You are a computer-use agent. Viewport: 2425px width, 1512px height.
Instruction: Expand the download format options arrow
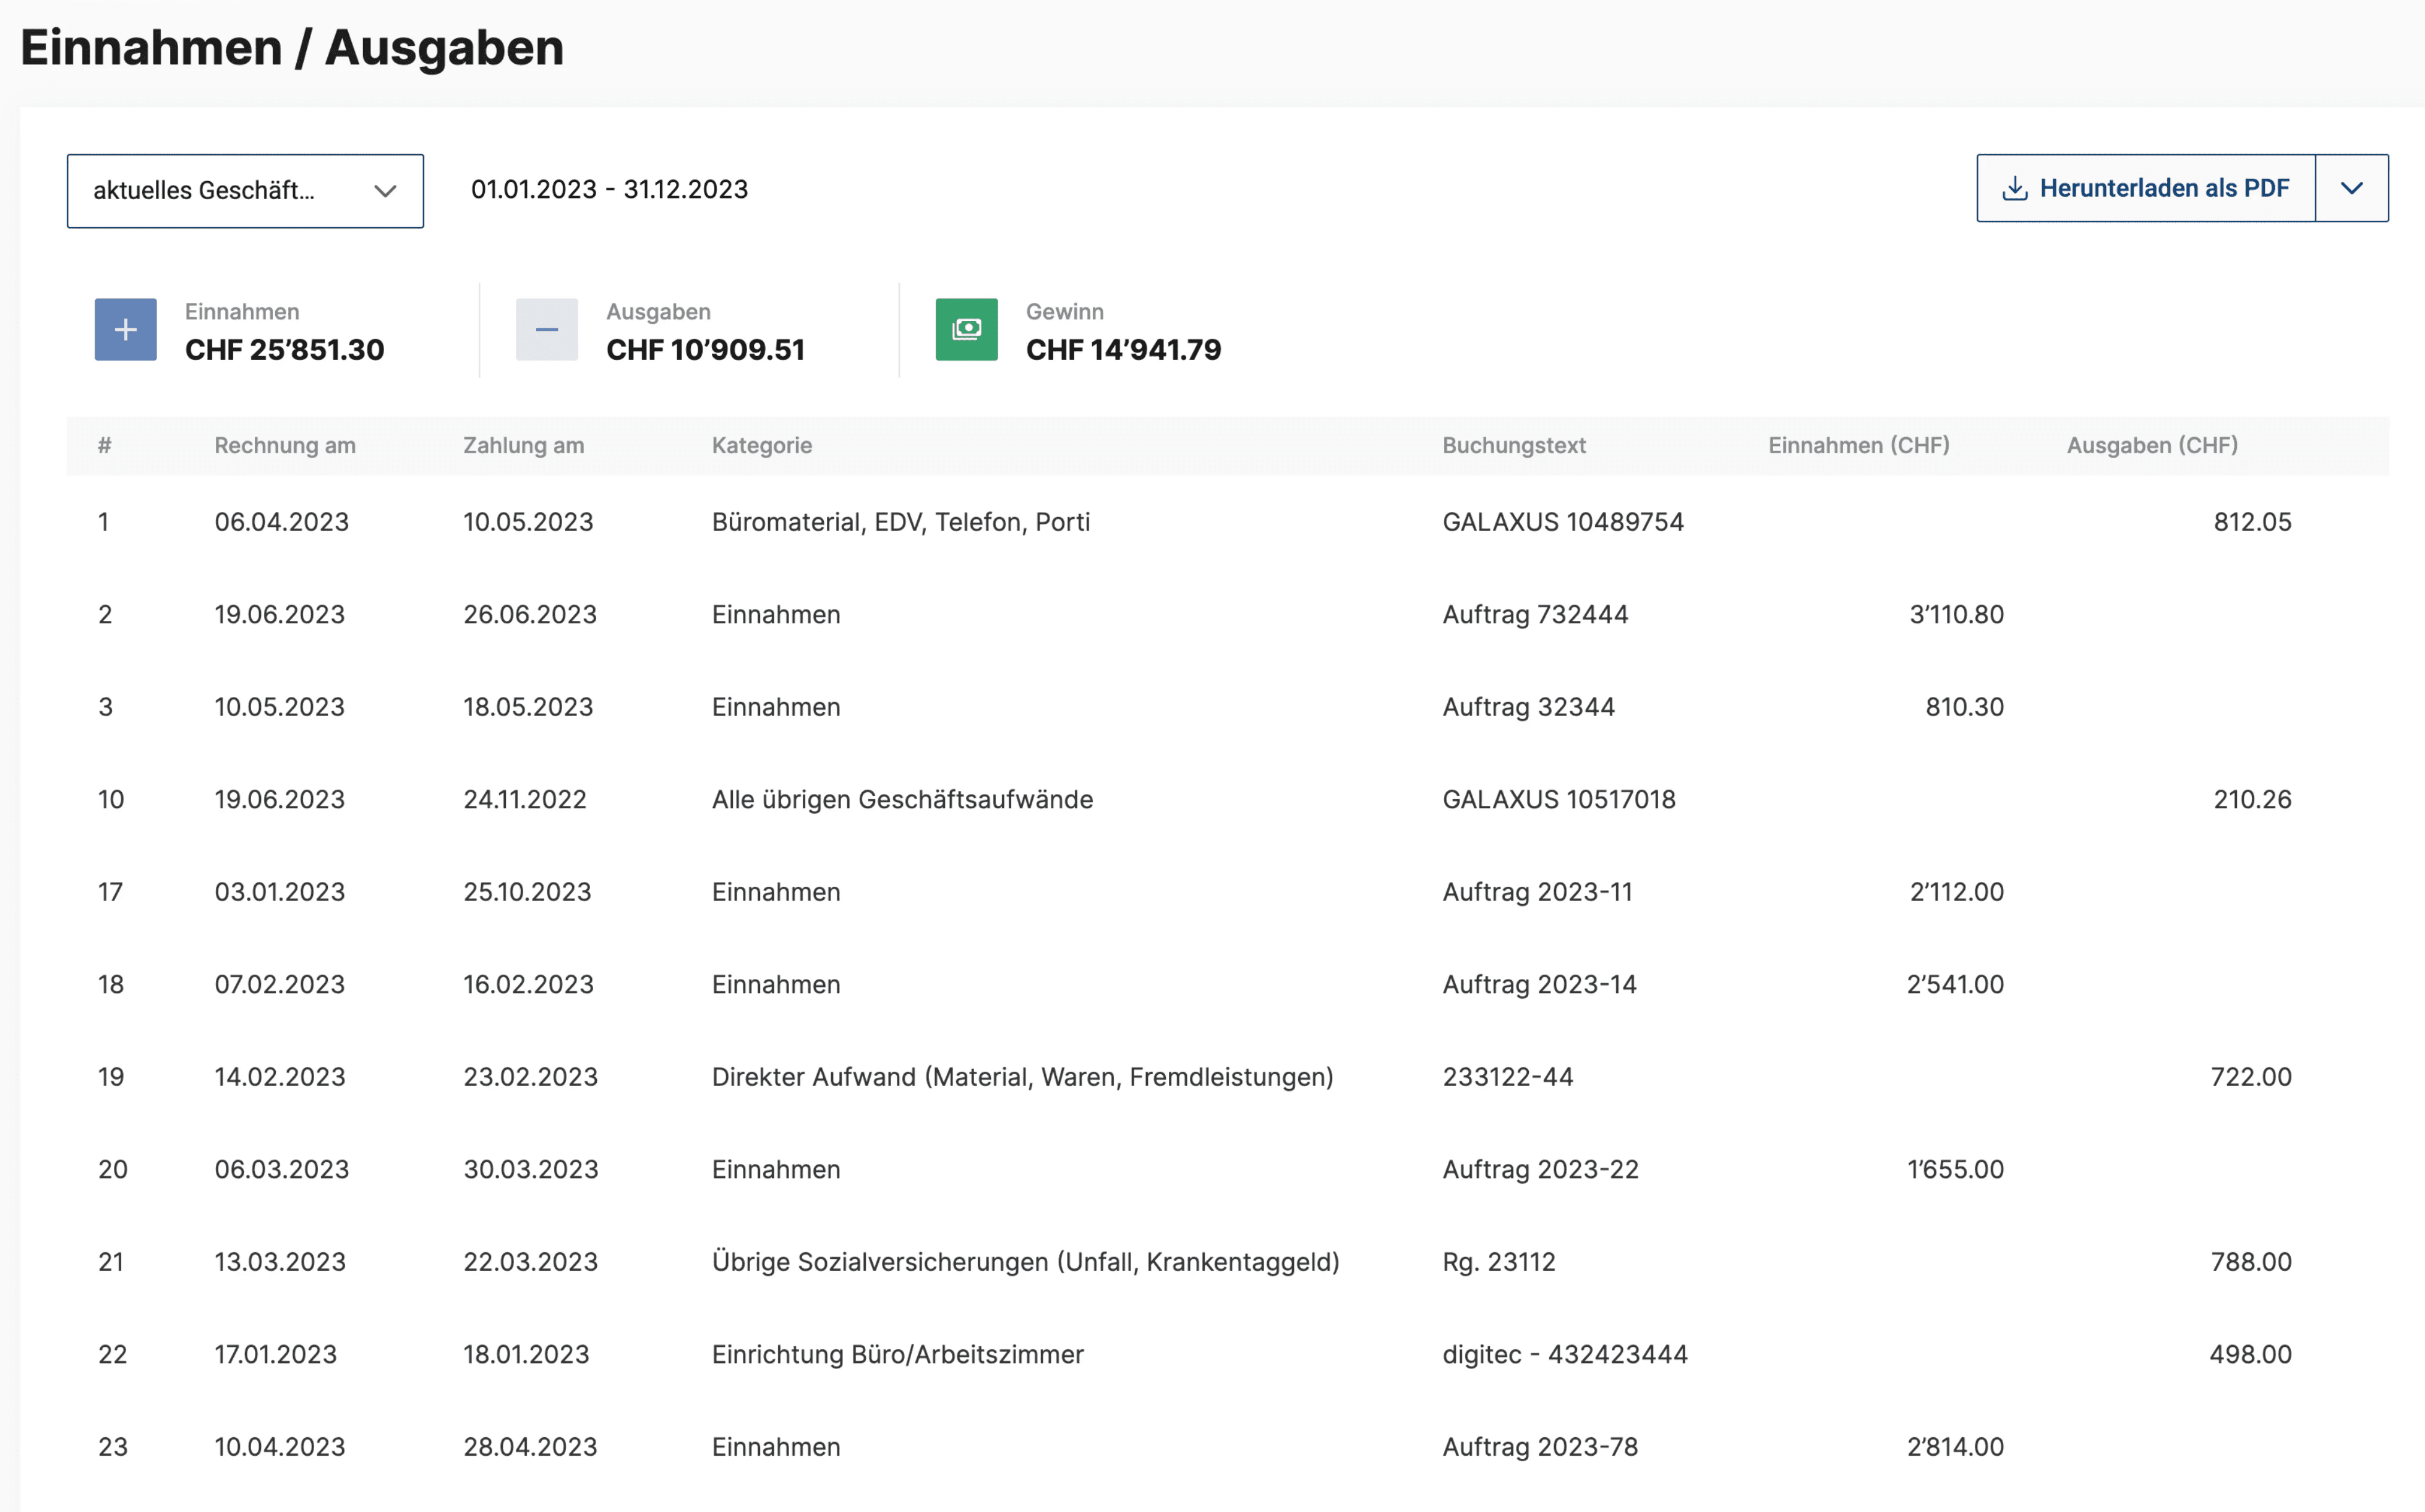pyautogui.click(x=2351, y=188)
